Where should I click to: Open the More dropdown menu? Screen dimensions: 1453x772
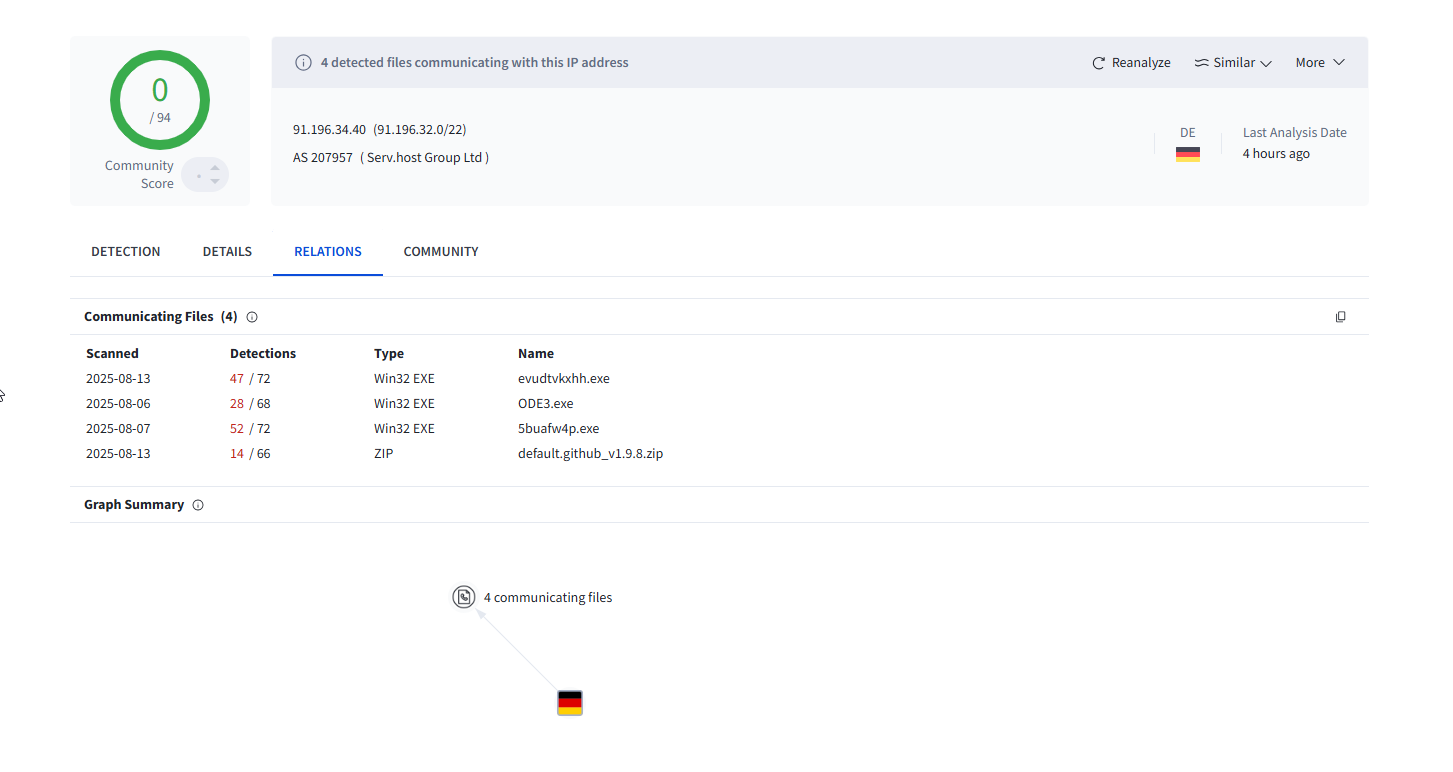pos(1320,63)
